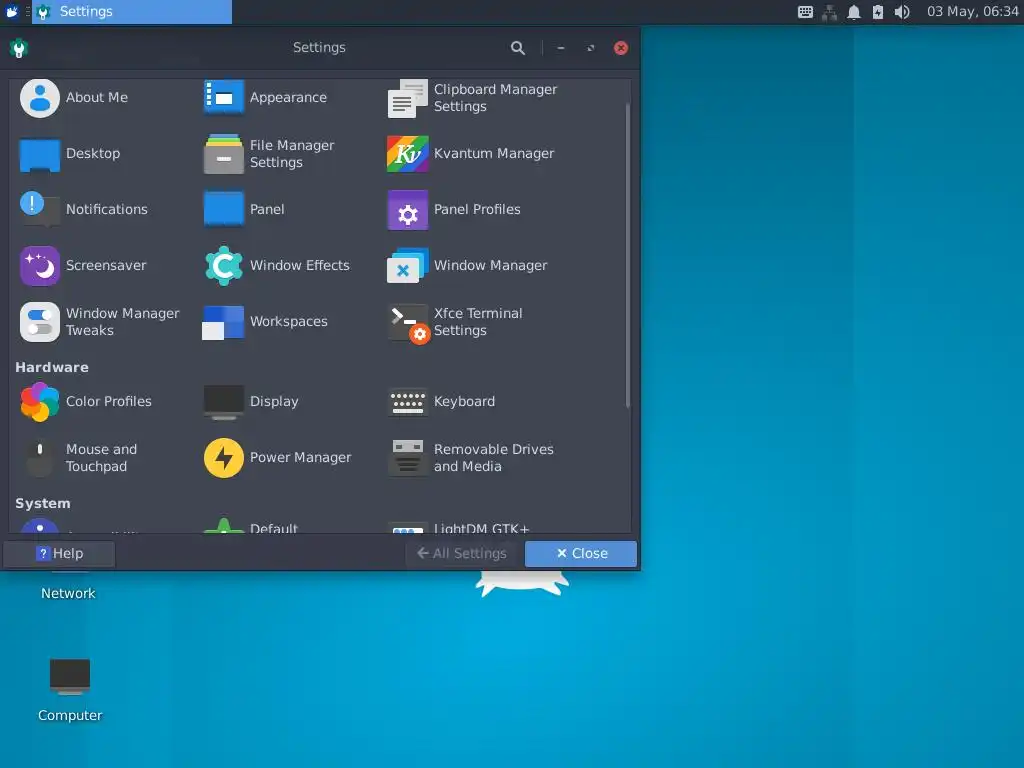Open Panel Profiles

tap(455, 210)
